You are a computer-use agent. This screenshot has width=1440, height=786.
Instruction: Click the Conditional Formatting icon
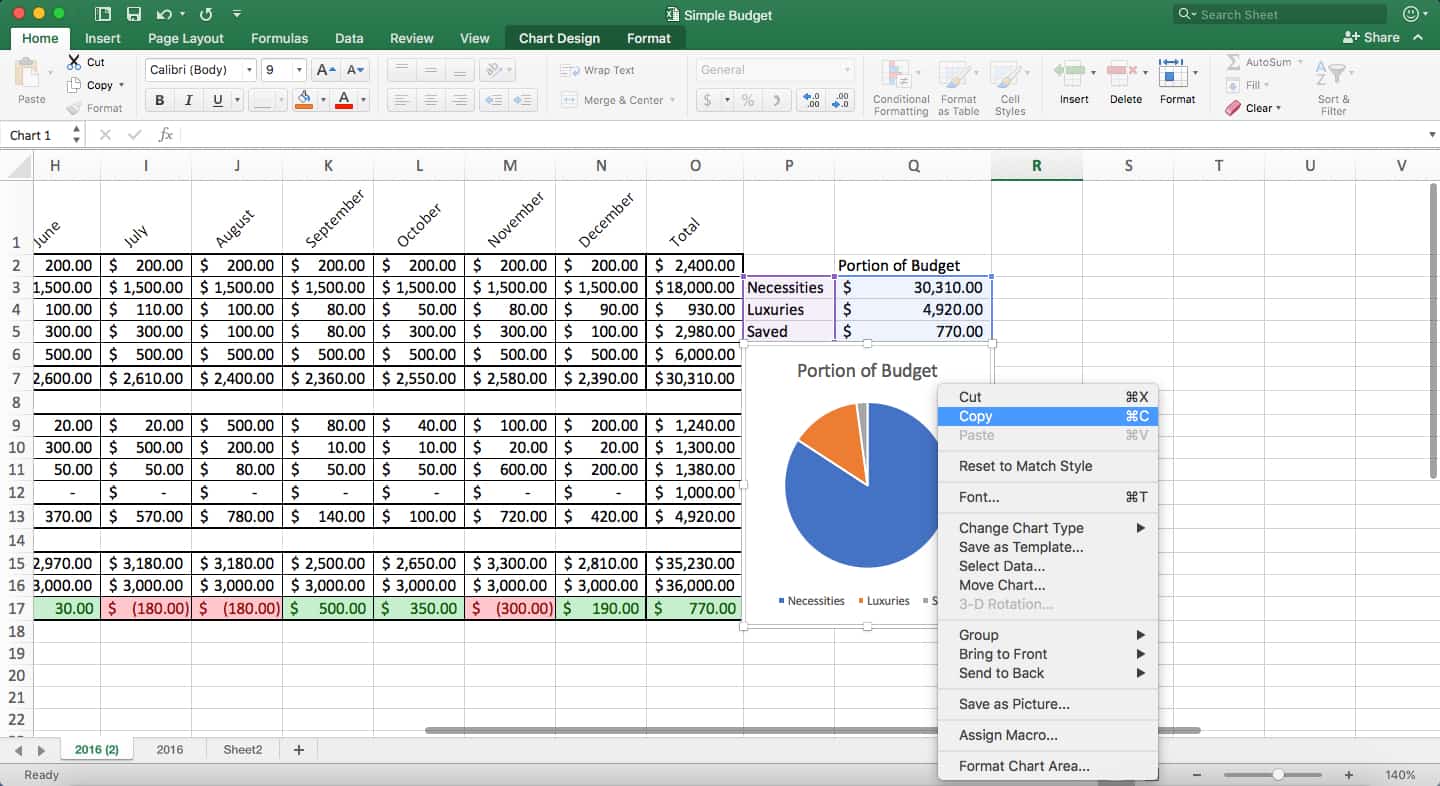coord(900,78)
